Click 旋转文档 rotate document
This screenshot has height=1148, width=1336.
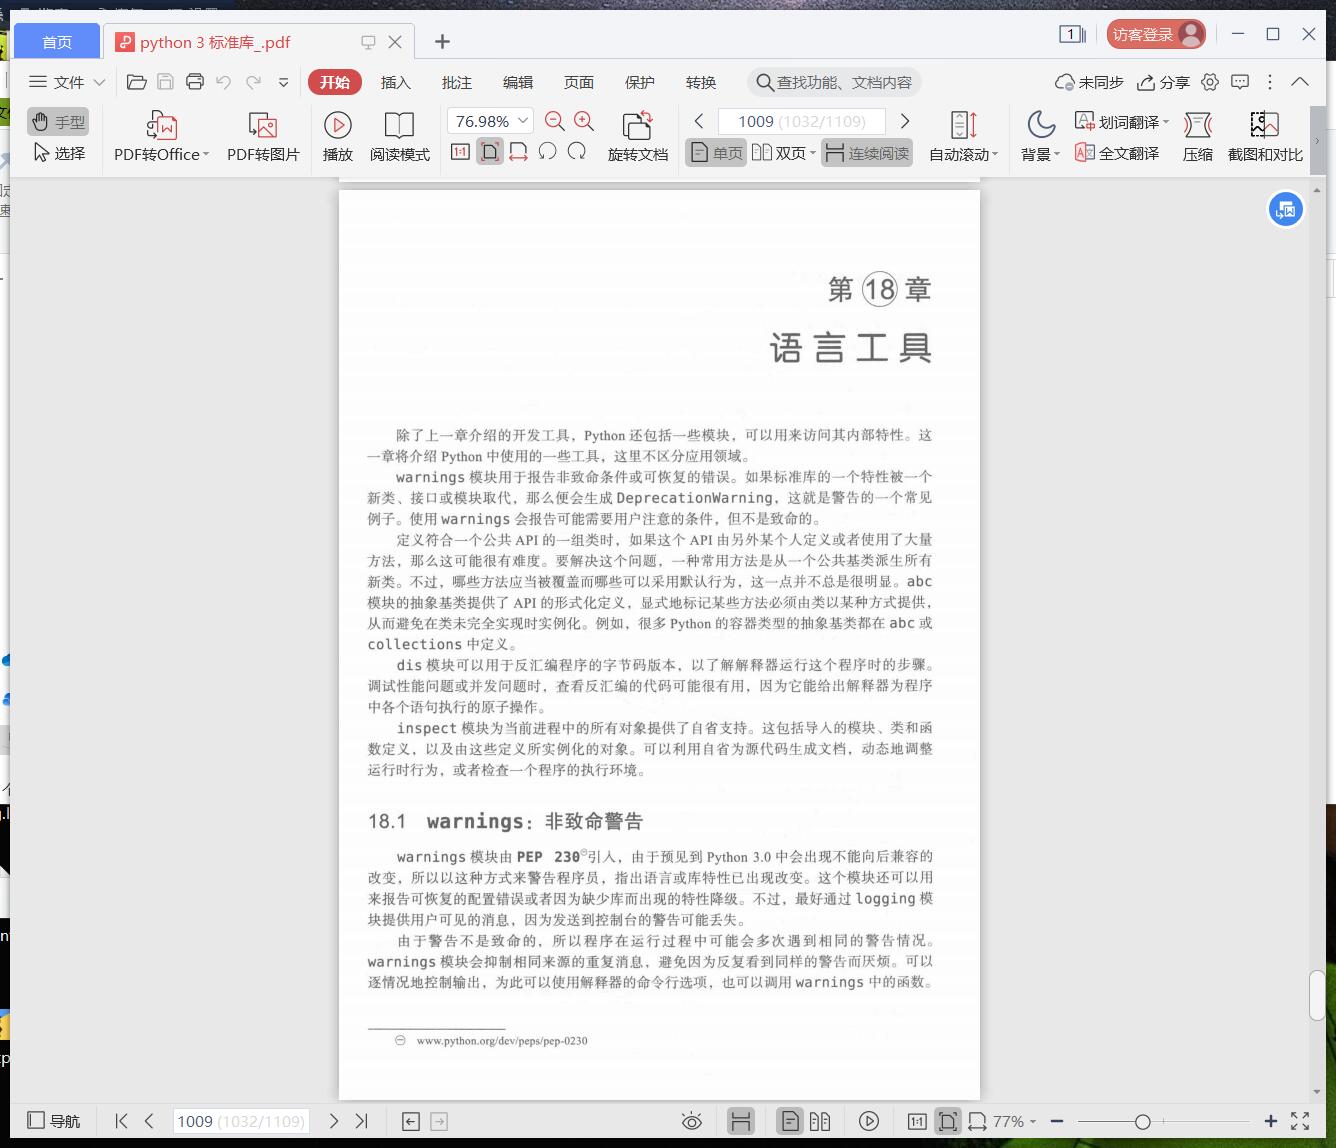click(637, 137)
